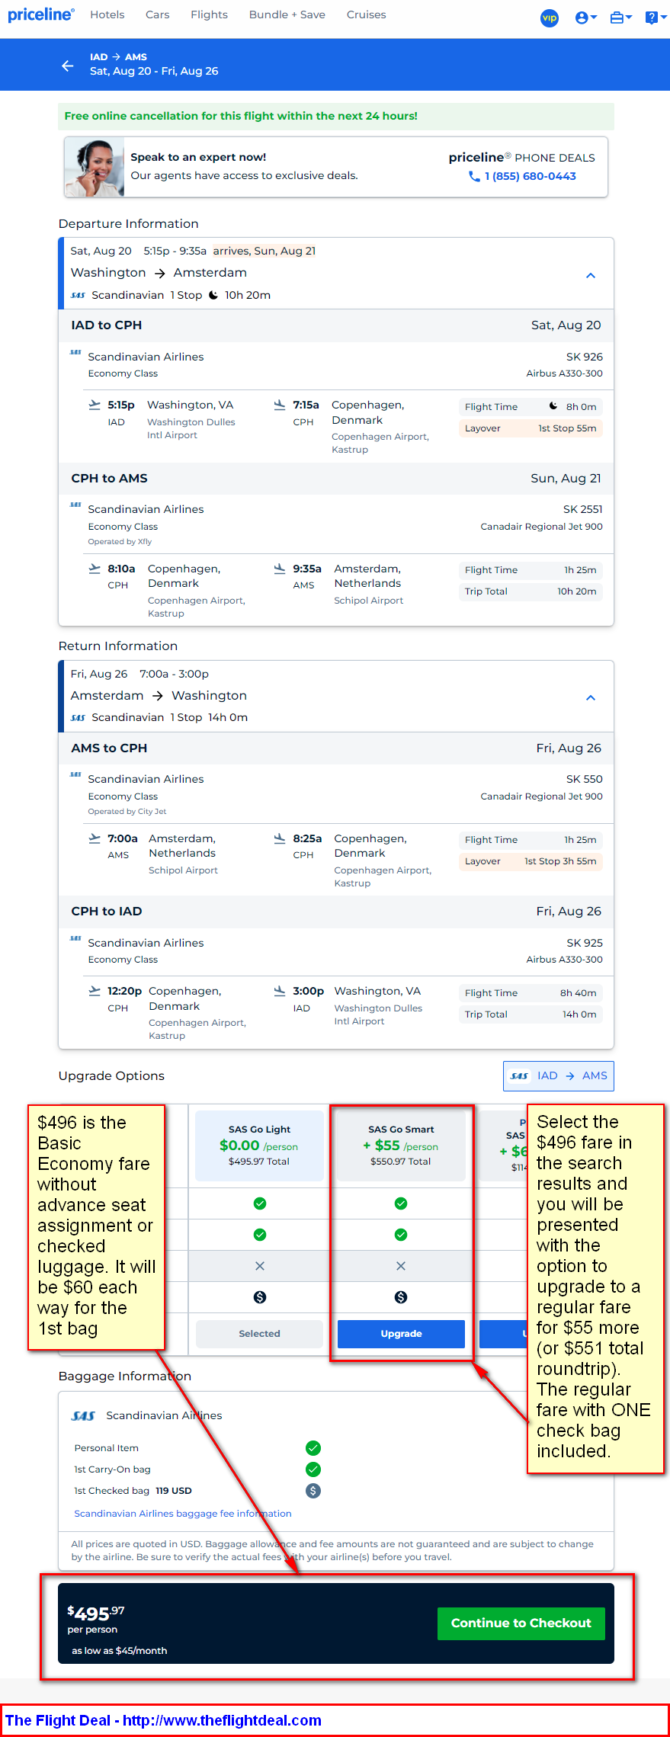Click green check next to 1st Carry-On bag
This screenshot has width=670, height=1737.
click(x=313, y=1469)
